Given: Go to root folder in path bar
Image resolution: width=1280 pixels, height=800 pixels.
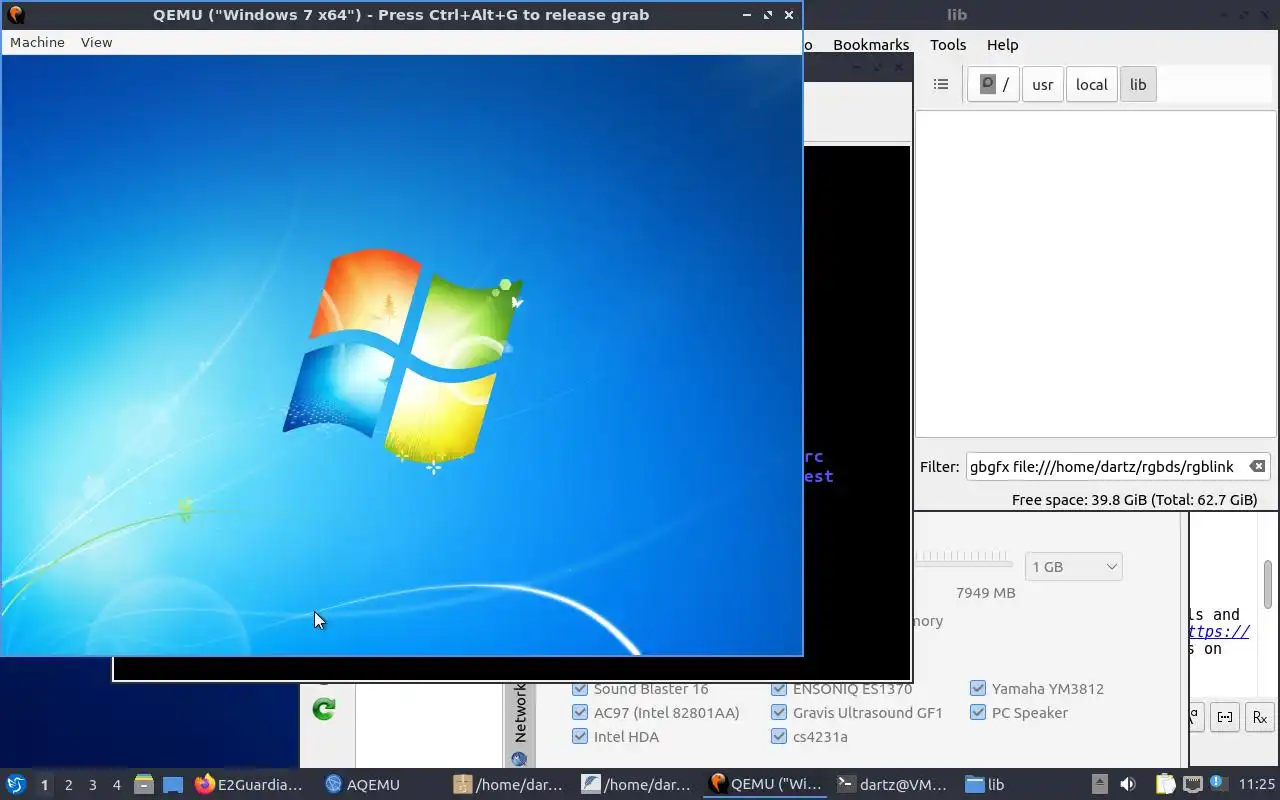Looking at the screenshot, I should coord(993,84).
